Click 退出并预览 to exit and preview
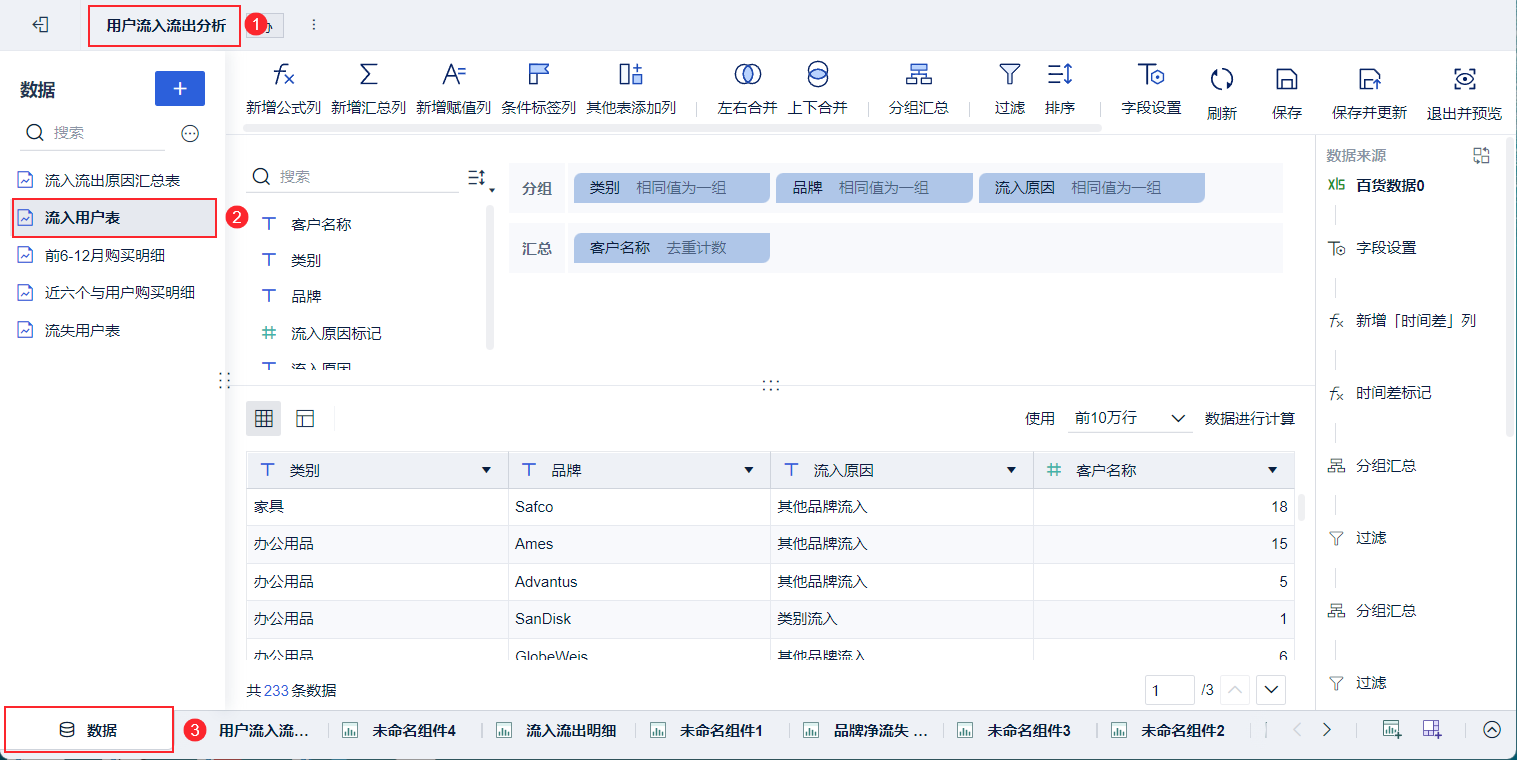1517x760 pixels. [1464, 93]
